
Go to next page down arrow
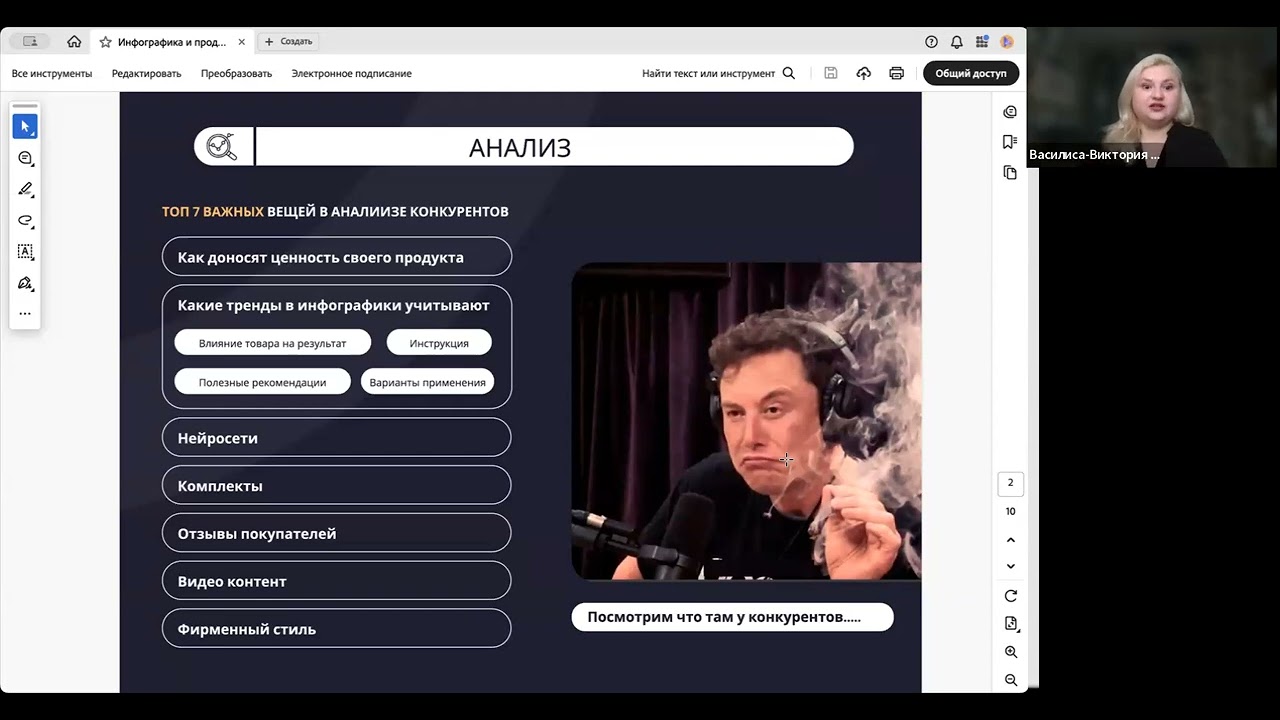(1010, 566)
